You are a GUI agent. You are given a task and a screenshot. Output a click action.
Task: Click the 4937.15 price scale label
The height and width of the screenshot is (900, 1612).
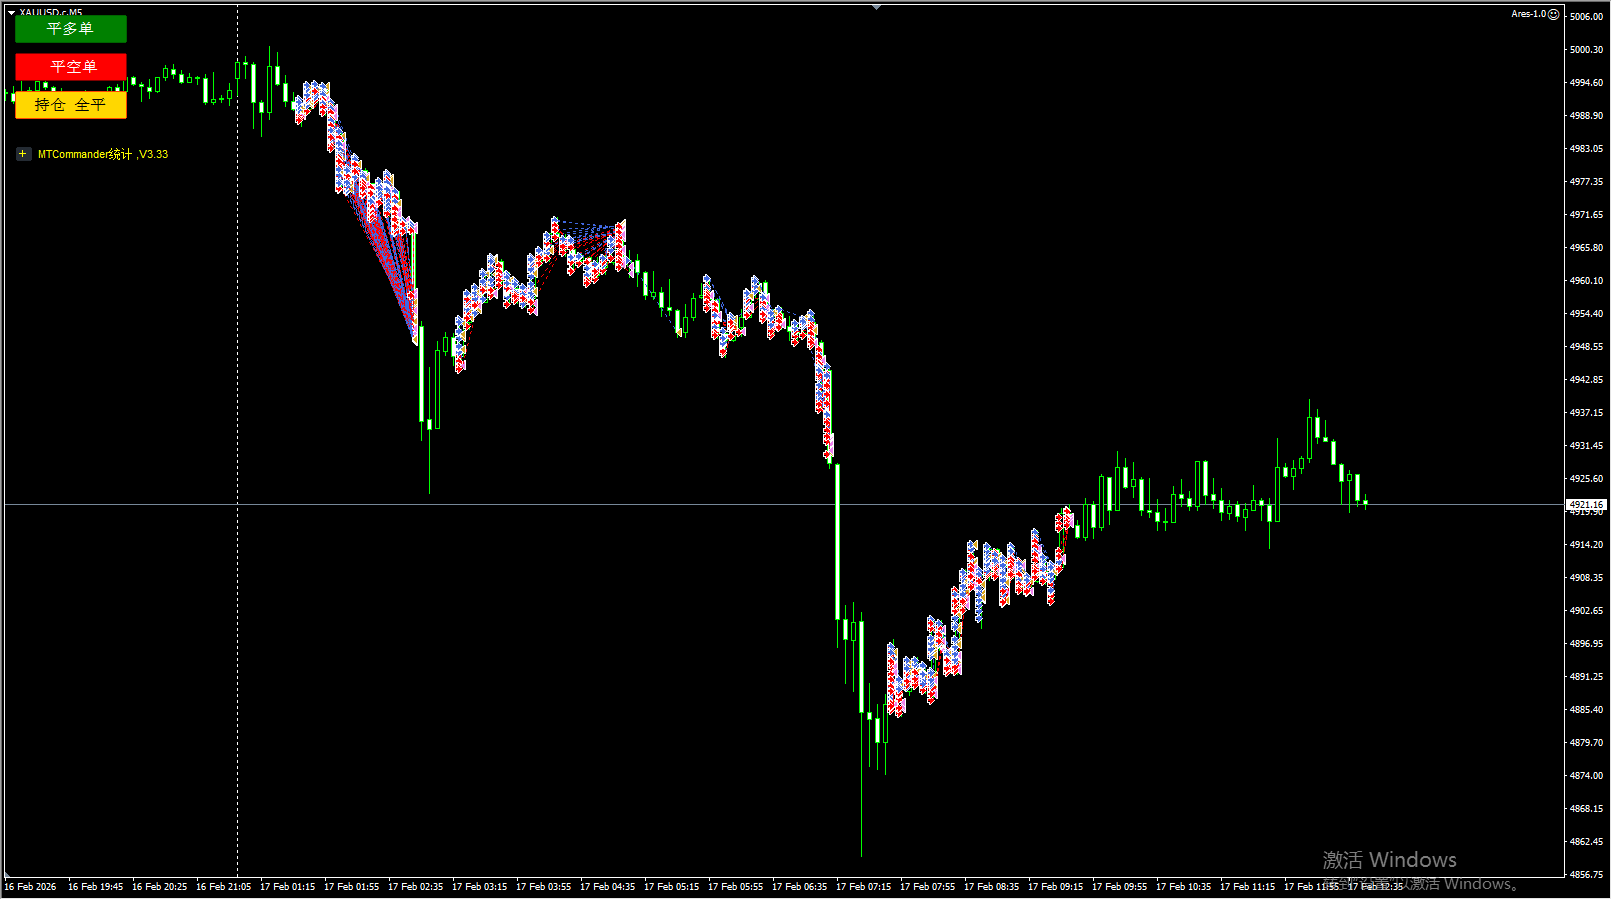coord(1586,413)
